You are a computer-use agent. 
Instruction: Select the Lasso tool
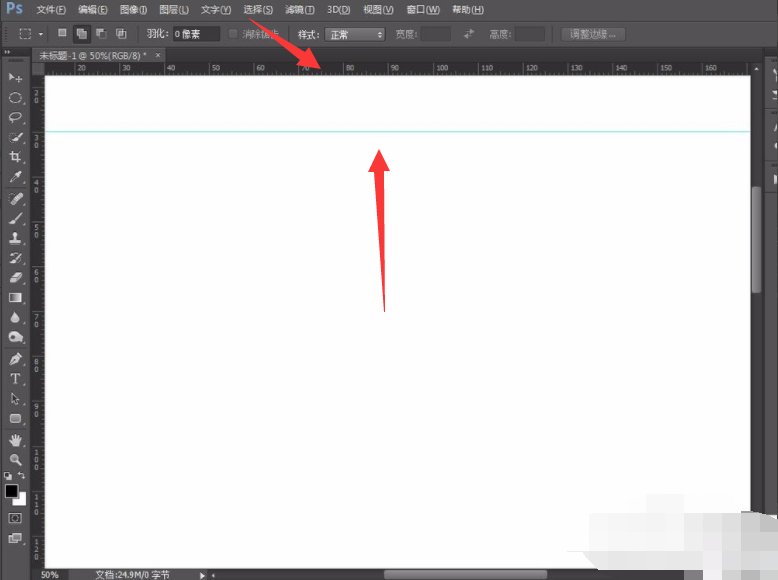[15, 117]
